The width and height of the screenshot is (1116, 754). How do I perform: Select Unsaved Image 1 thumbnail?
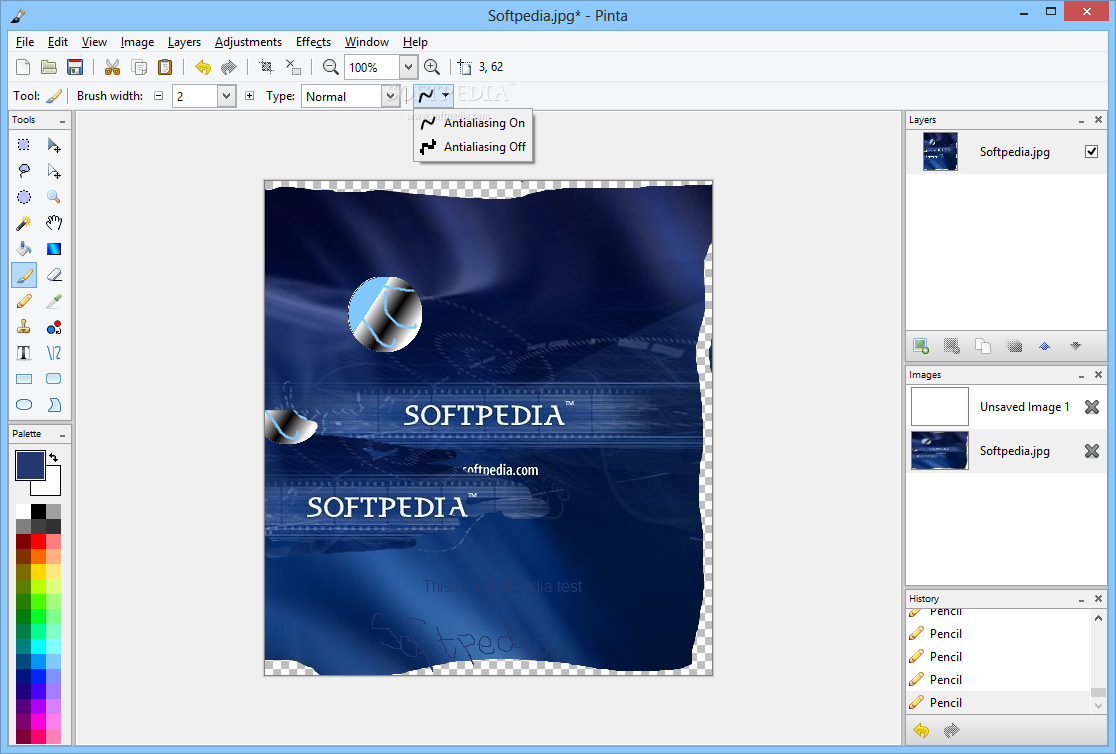[x=939, y=407]
